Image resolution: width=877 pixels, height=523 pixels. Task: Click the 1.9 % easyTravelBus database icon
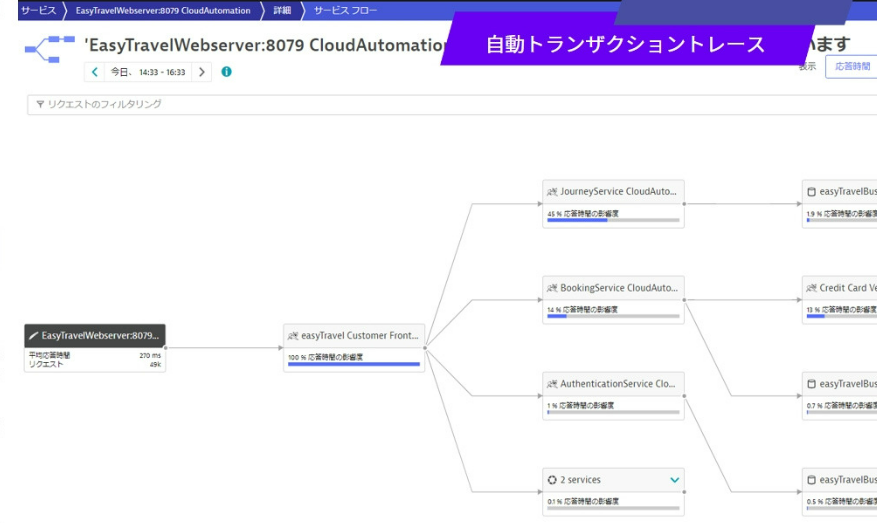(x=812, y=192)
